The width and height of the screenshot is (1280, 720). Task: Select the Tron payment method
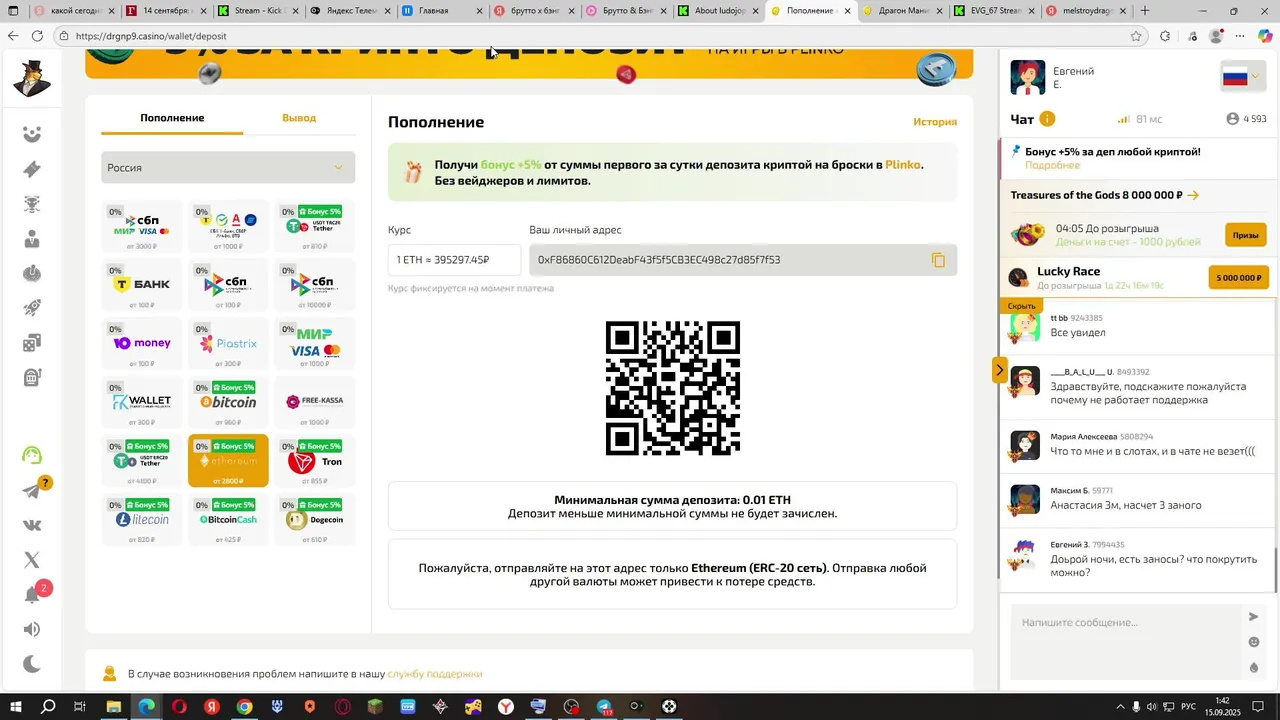pyautogui.click(x=315, y=461)
